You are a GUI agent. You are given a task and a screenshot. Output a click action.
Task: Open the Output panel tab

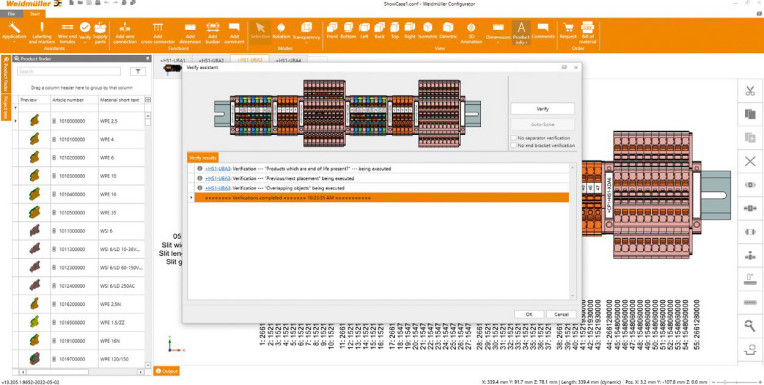166,371
